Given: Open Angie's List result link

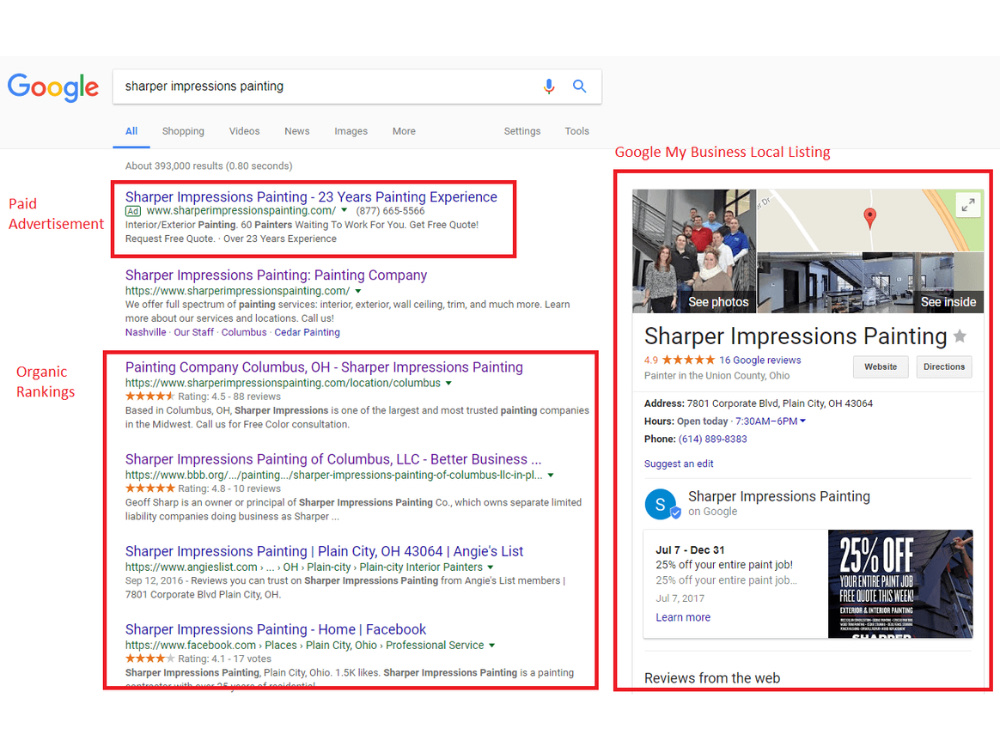Looking at the screenshot, I should click(323, 551).
